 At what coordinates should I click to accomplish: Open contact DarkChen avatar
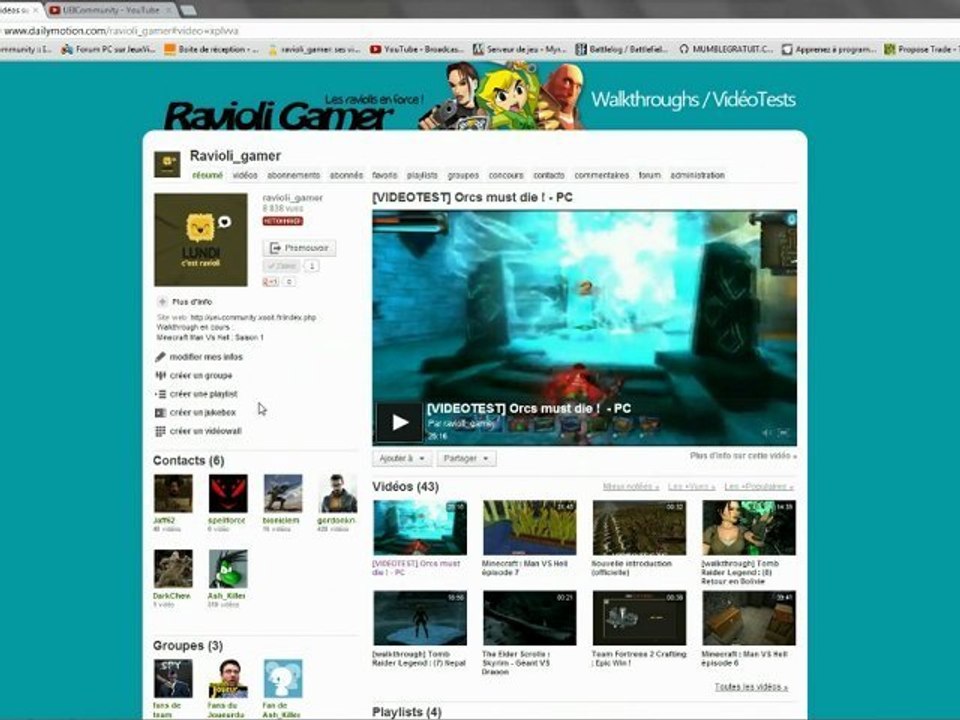tap(173, 569)
